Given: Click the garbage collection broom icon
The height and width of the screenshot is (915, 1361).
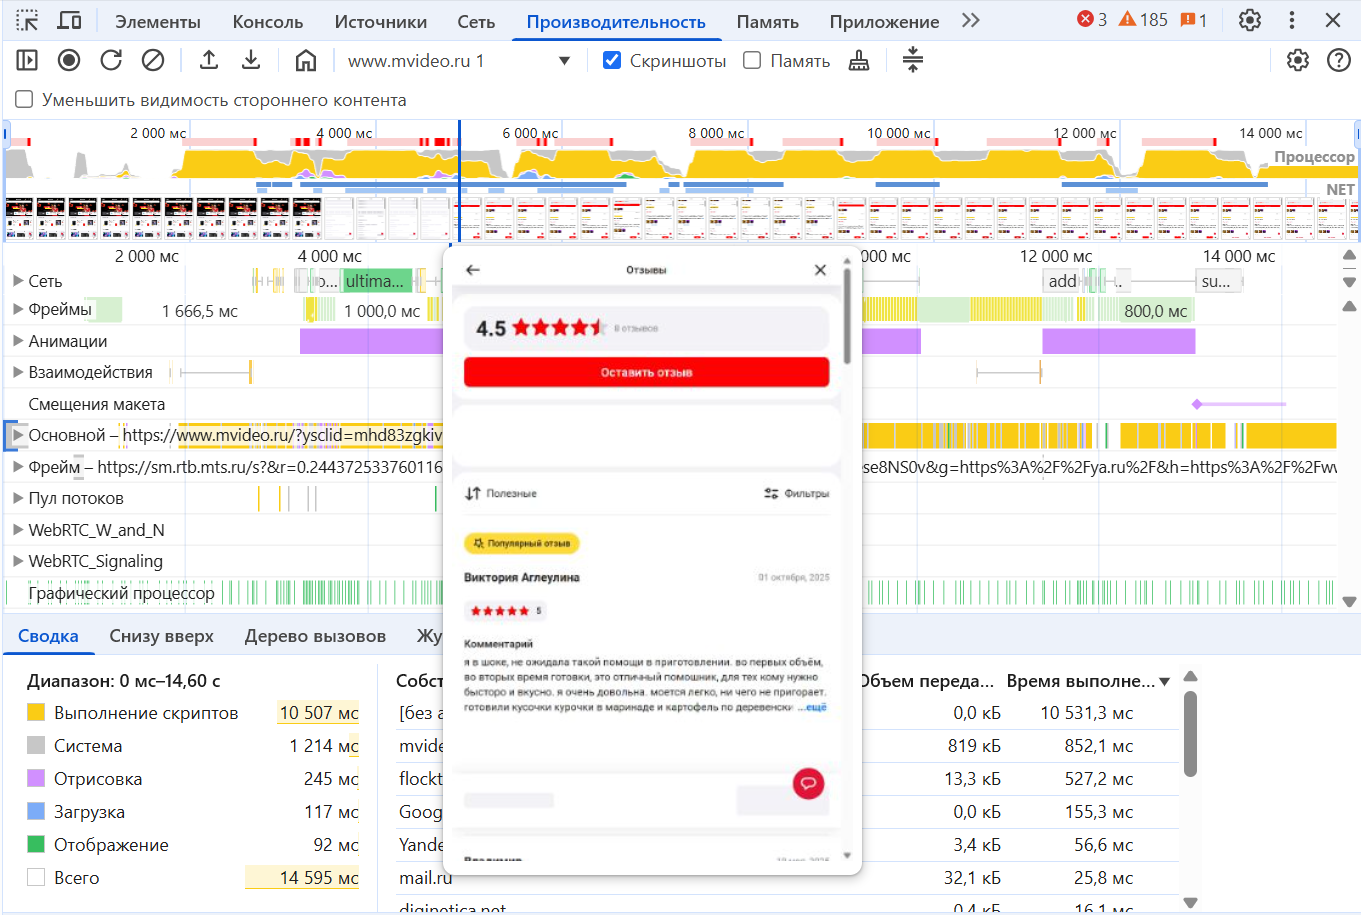Looking at the screenshot, I should click(x=858, y=61).
